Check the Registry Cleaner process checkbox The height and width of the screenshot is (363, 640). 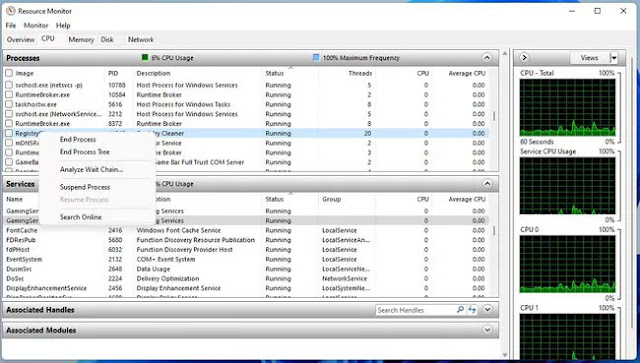point(9,133)
